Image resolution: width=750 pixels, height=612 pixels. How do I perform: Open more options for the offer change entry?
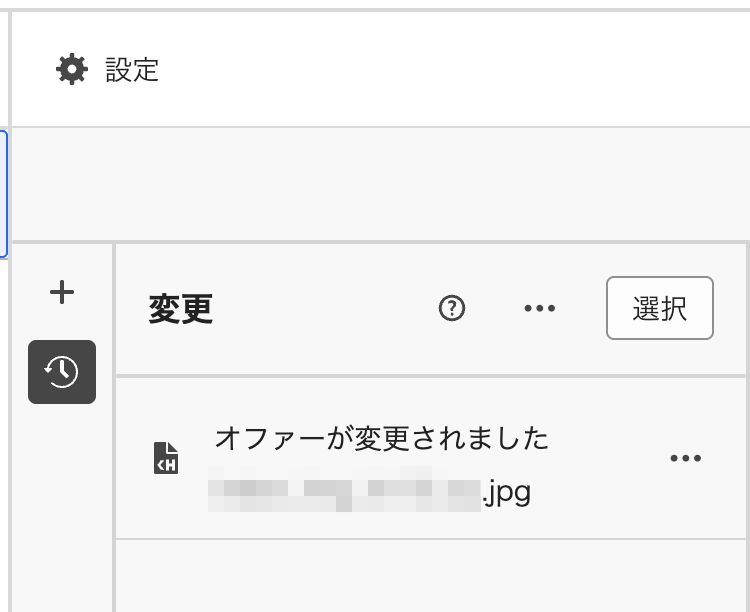pos(685,459)
